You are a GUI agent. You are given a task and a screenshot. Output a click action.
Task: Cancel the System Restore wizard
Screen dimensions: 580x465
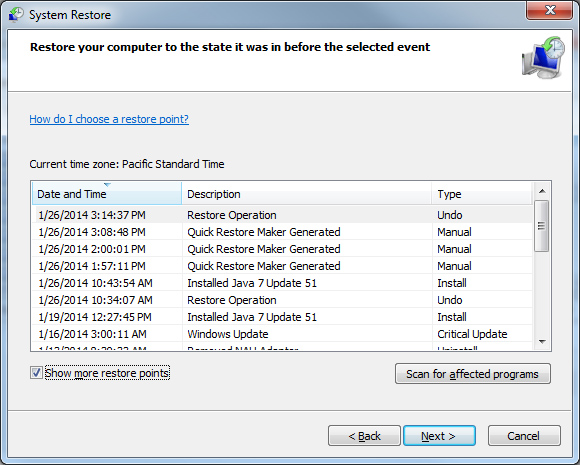pos(524,436)
